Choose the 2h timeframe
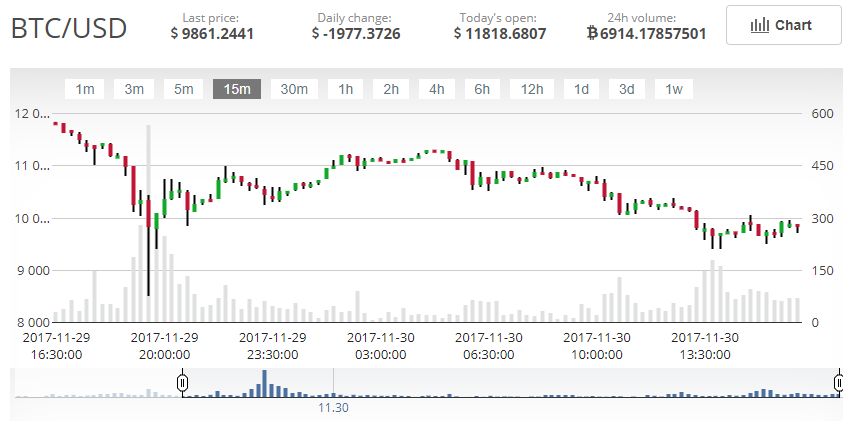The height and width of the screenshot is (426, 863). (391, 89)
